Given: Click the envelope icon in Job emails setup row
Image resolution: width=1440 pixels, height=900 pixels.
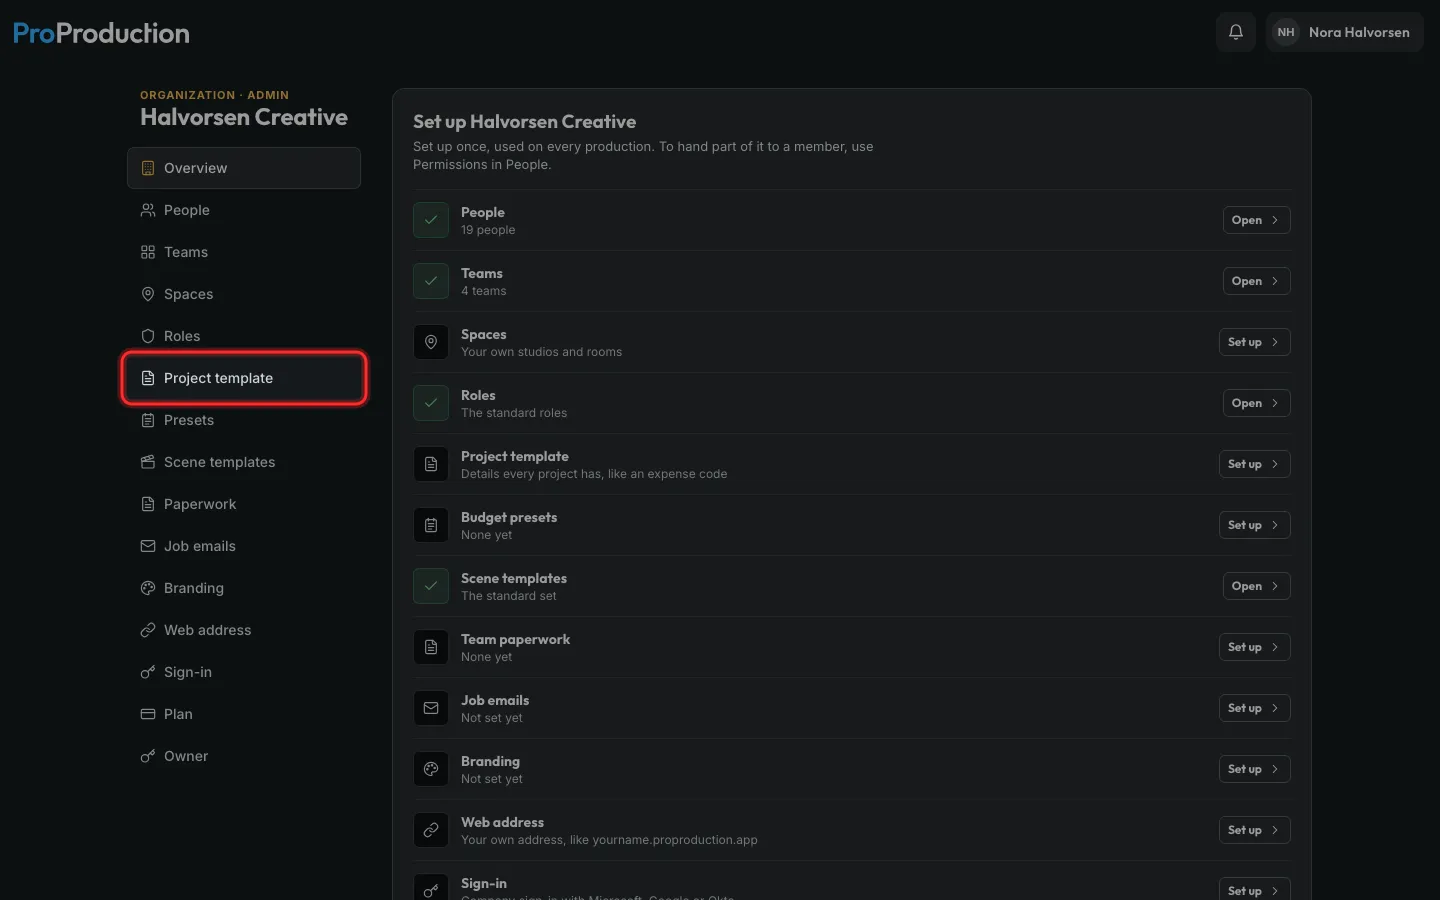Looking at the screenshot, I should tap(431, 708).
